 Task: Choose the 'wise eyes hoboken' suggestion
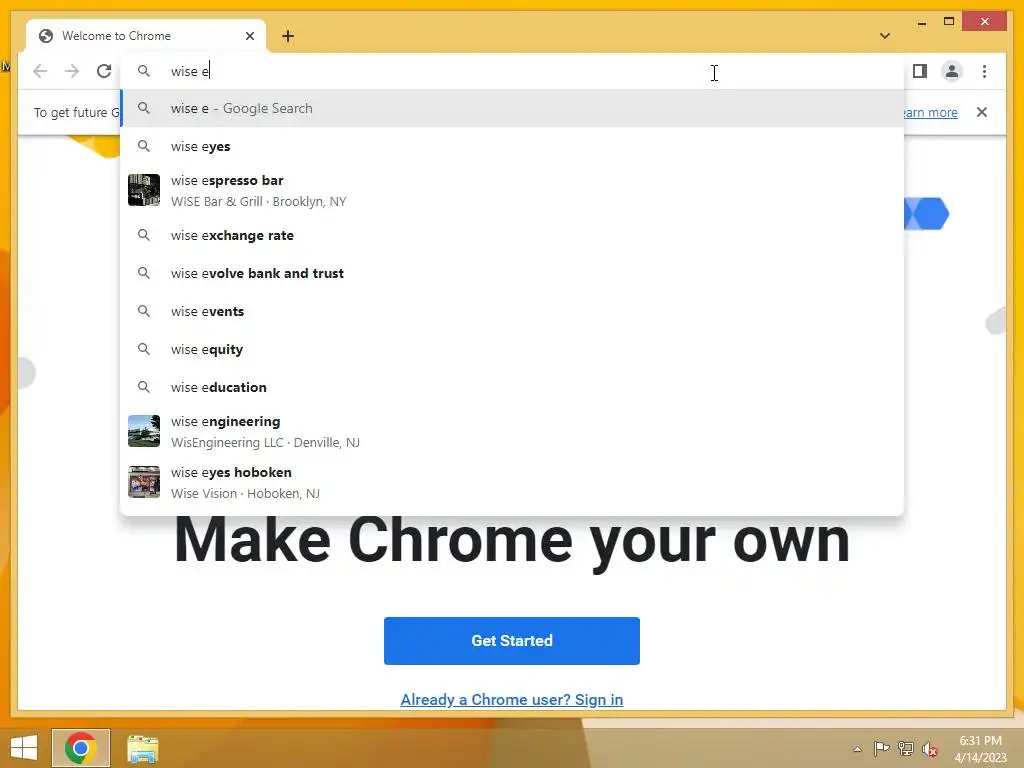point(512,482)
